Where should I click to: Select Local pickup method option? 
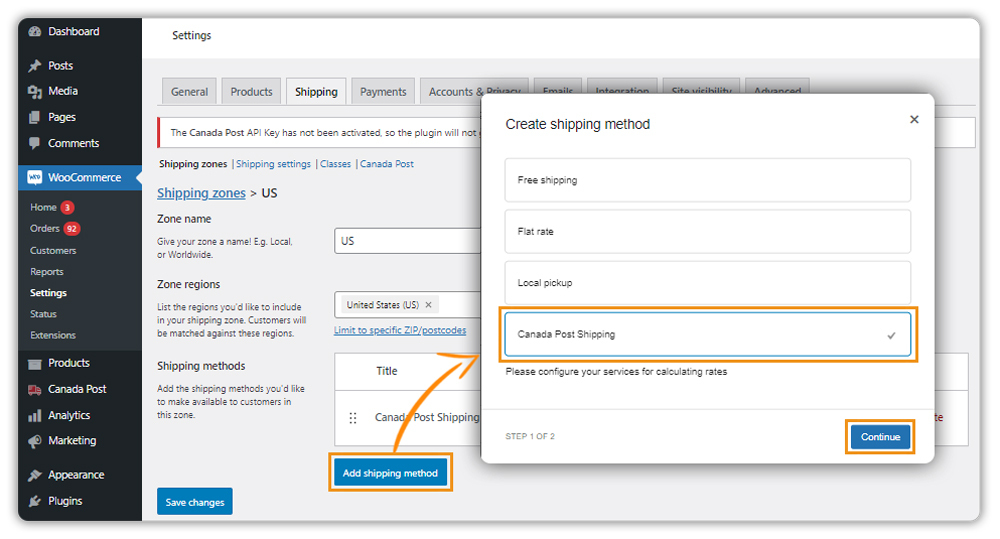click(707, 283)
